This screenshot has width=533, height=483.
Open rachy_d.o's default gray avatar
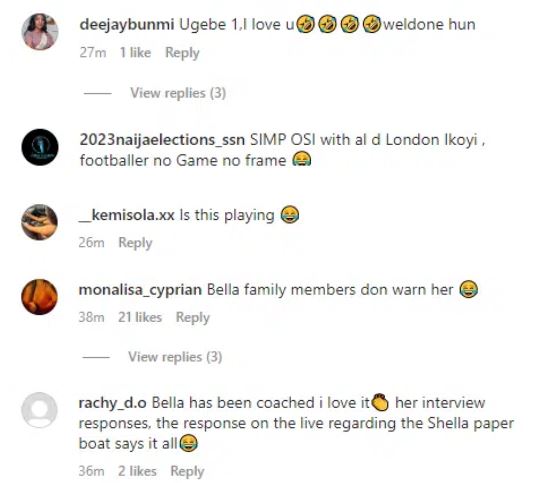coord(39,410)
